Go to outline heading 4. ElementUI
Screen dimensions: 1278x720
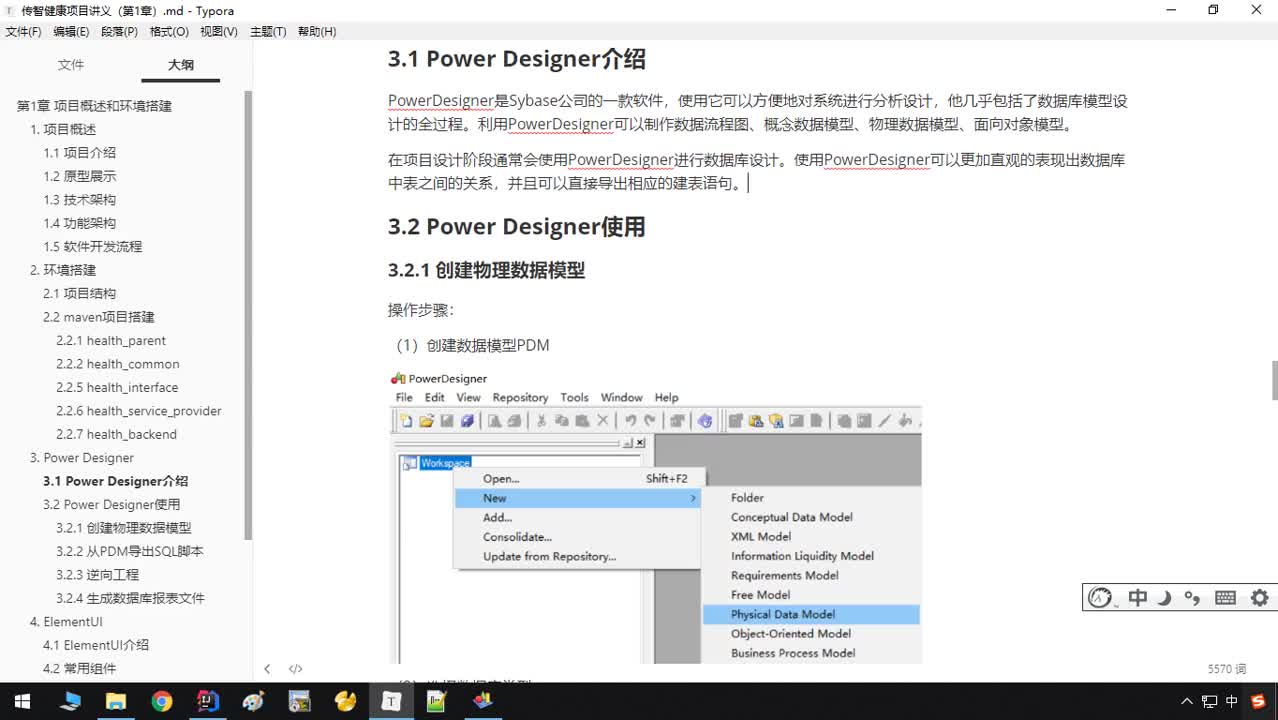point(67,622)
